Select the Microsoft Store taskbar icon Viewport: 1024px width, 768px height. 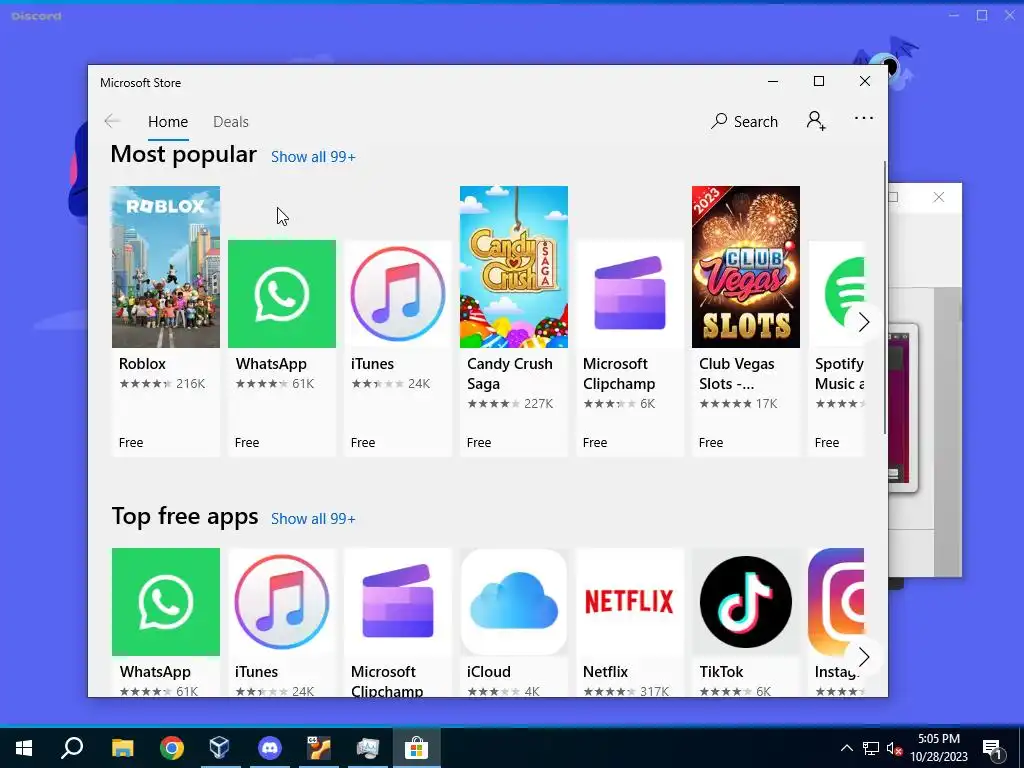point(416,748)
